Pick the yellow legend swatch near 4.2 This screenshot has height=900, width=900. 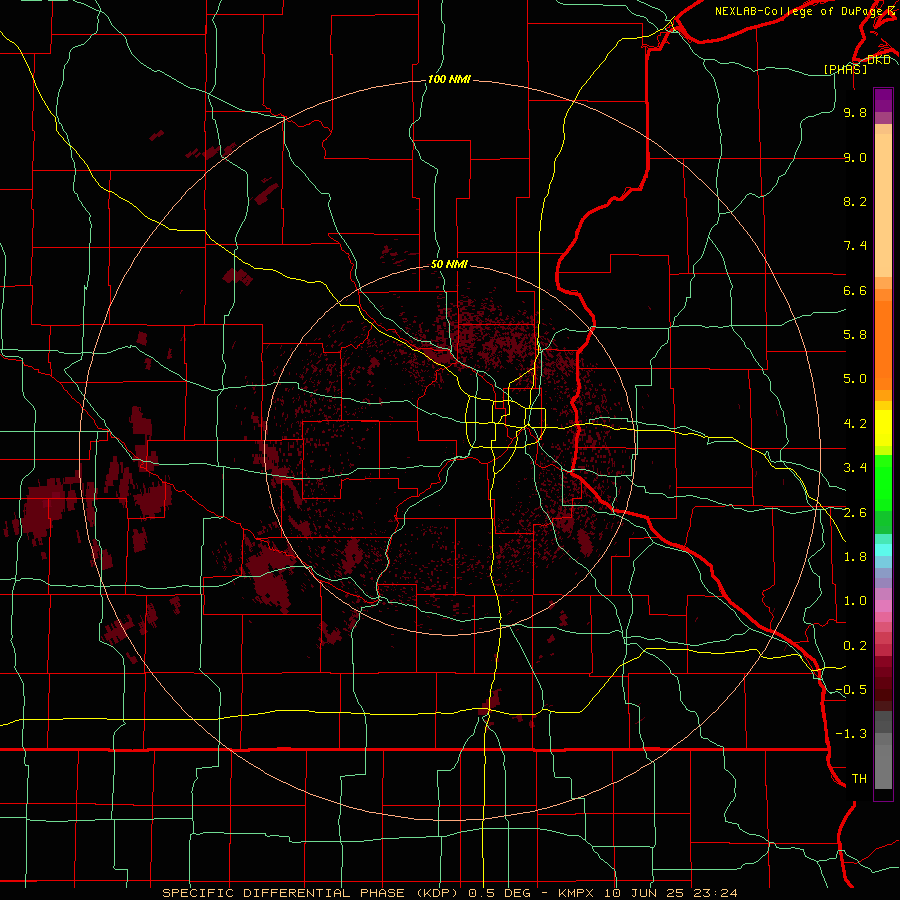pyautogui.click(x=883, y=428)
